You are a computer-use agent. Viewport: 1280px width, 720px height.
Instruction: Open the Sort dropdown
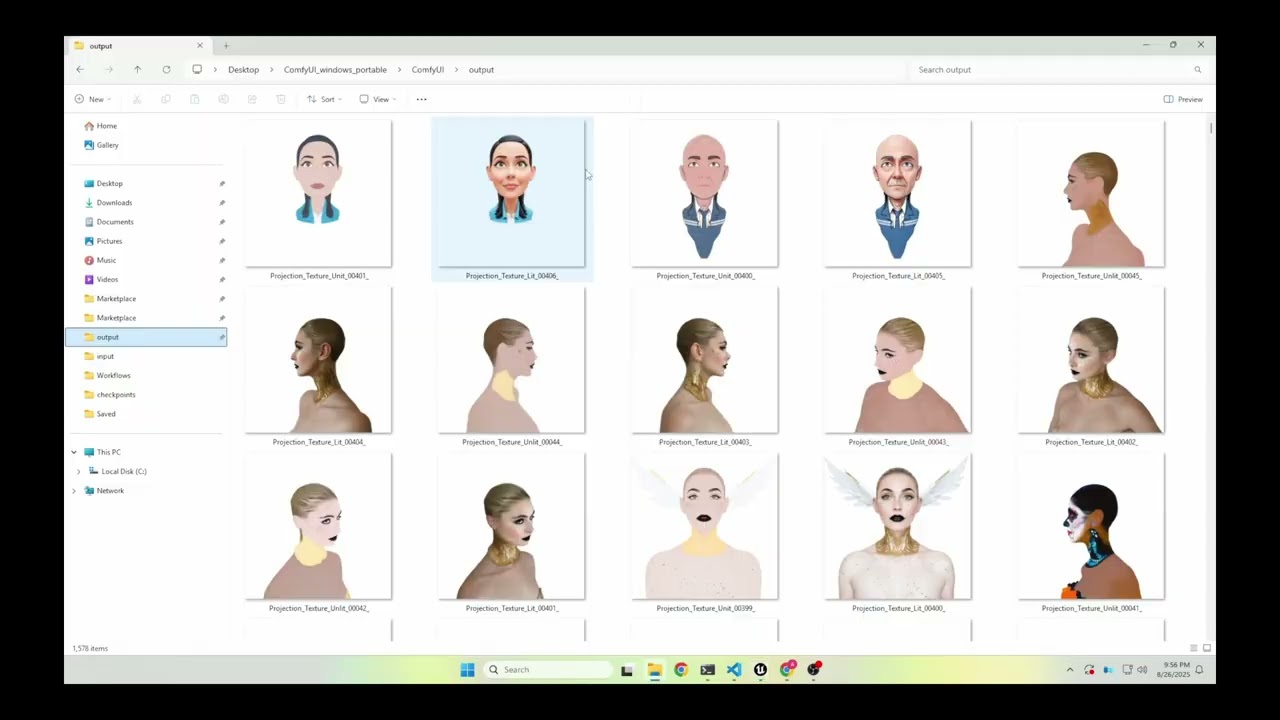[x=324, y=99]
